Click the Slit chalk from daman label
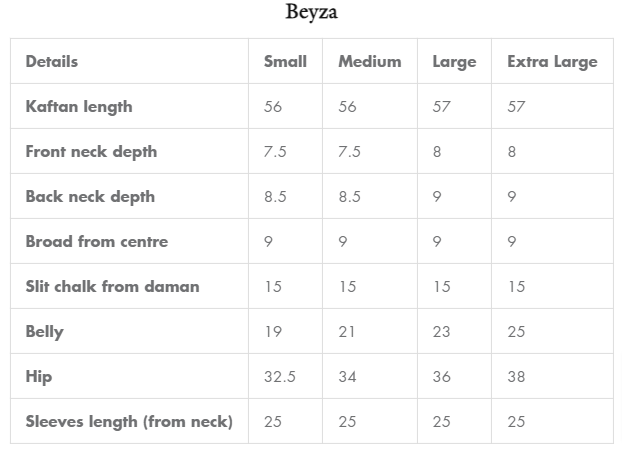622x468 pixels. tap(112, 286)
